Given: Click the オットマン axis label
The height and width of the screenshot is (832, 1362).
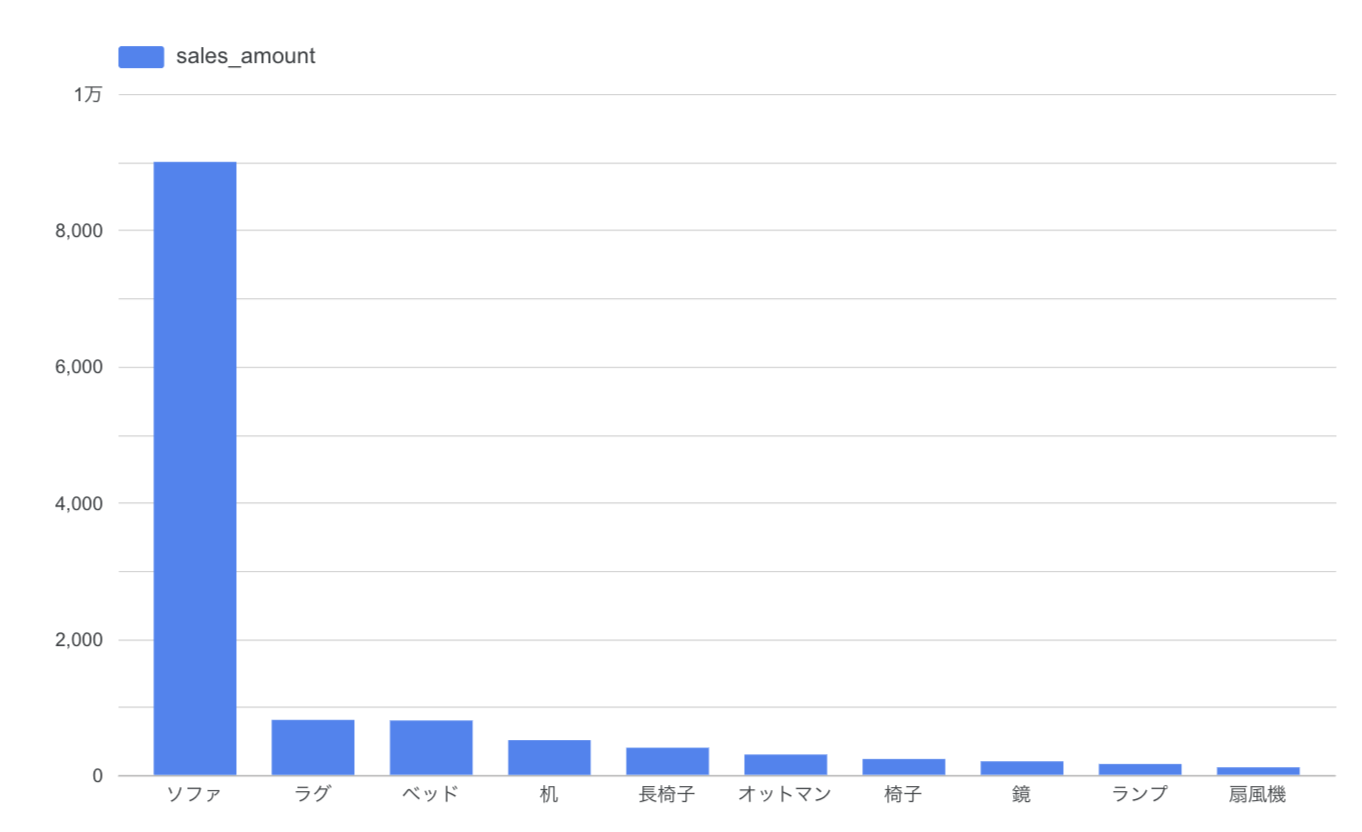Looking at the screenshot, I should click(x=785, y=796).
